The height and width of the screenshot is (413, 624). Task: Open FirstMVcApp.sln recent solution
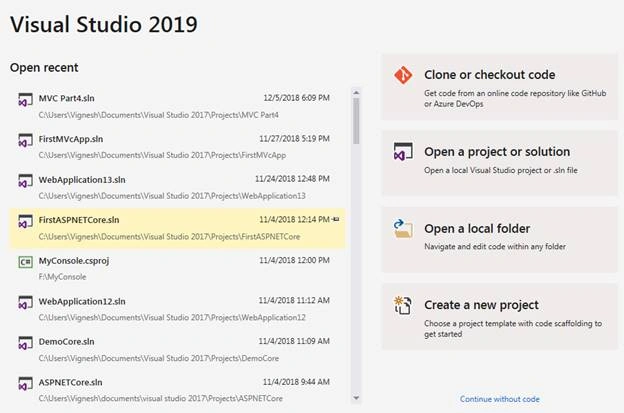[x=177, y=147]
